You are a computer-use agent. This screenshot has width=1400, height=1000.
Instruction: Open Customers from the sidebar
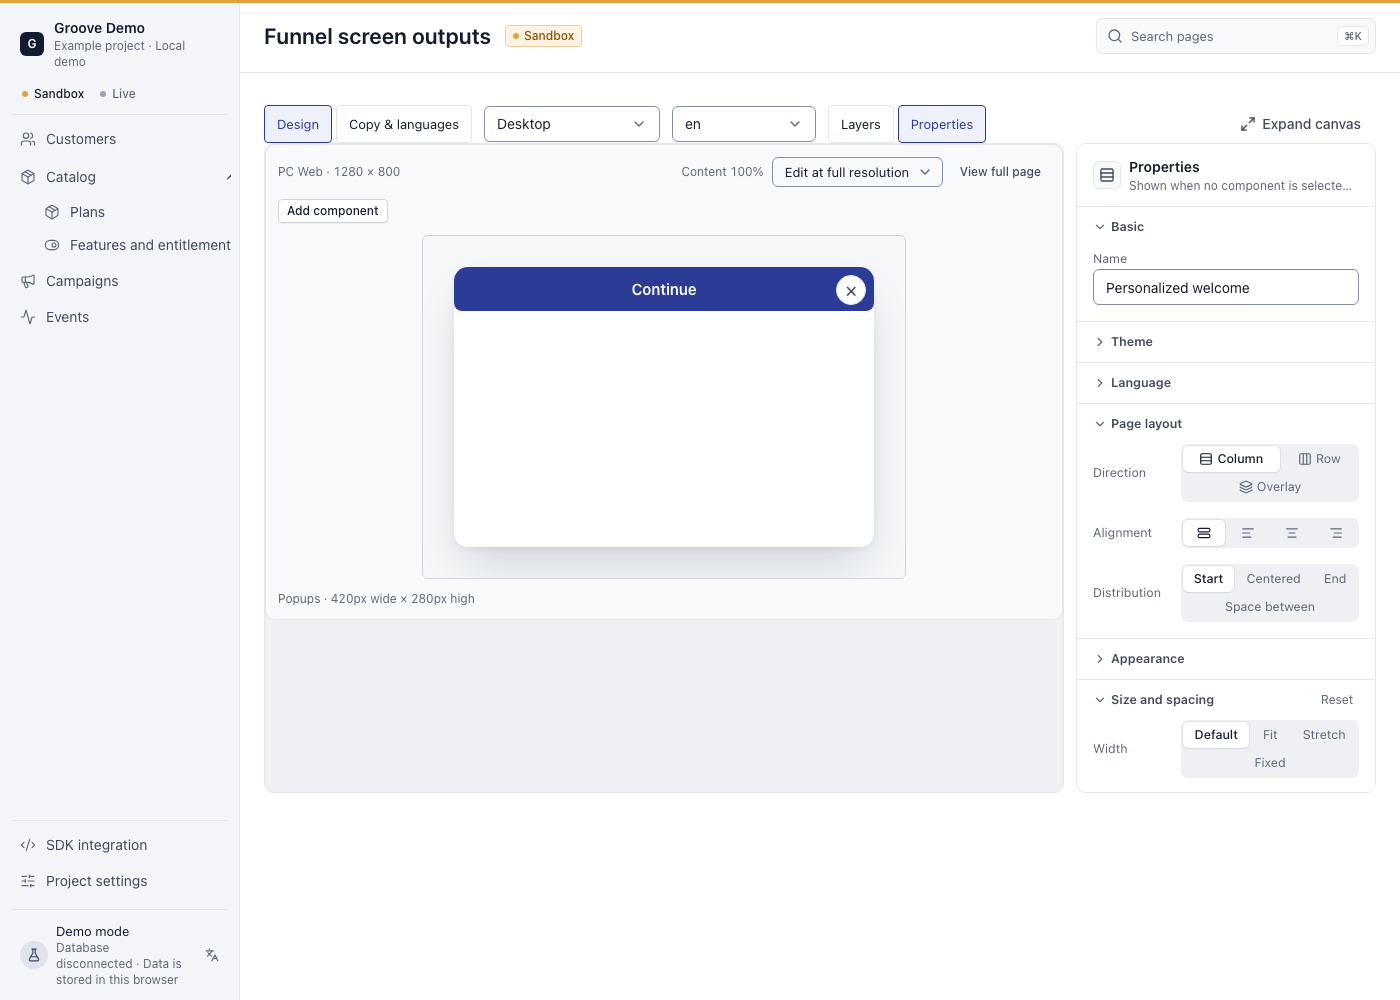click(120, 139)
